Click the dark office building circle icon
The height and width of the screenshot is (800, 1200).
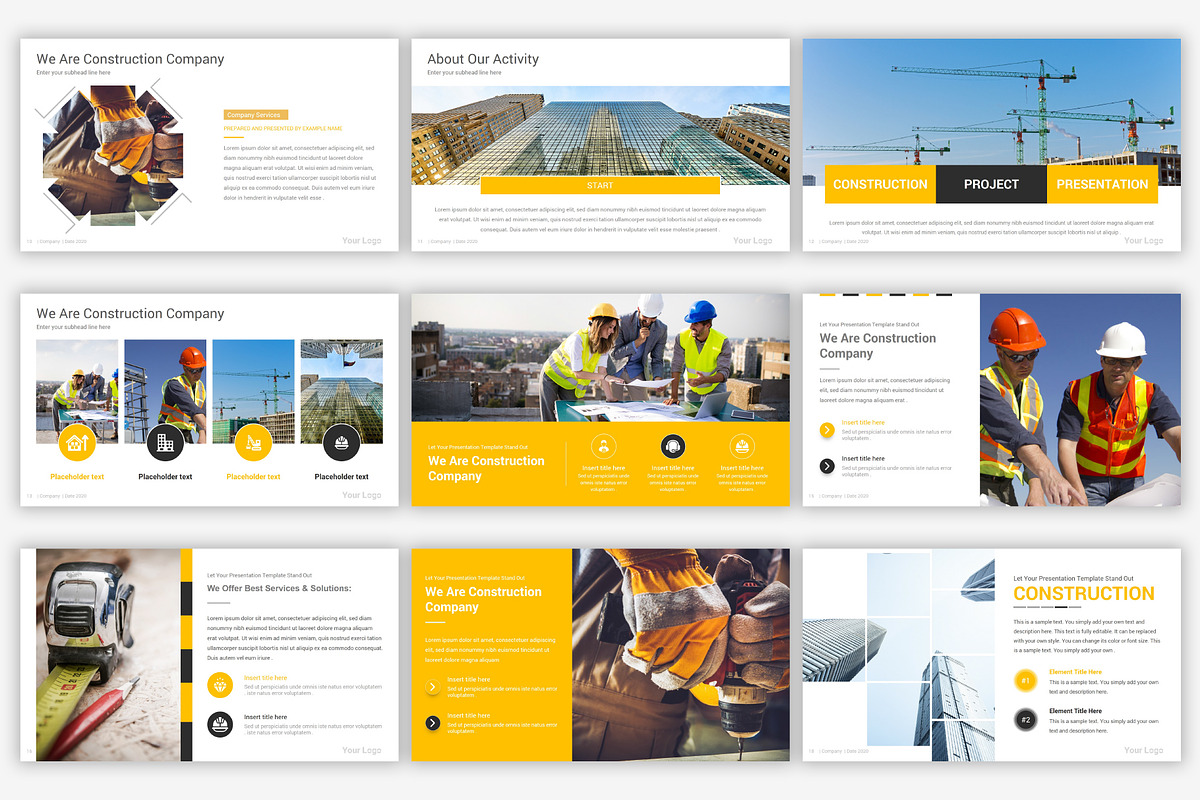tap(165, 441)
